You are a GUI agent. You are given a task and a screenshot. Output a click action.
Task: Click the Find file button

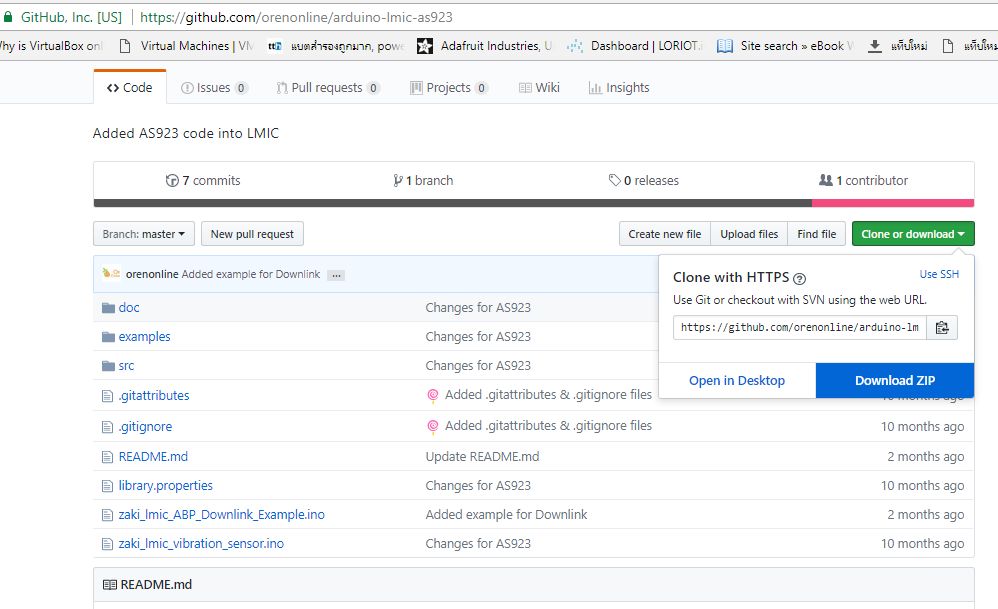pos(817,234)
